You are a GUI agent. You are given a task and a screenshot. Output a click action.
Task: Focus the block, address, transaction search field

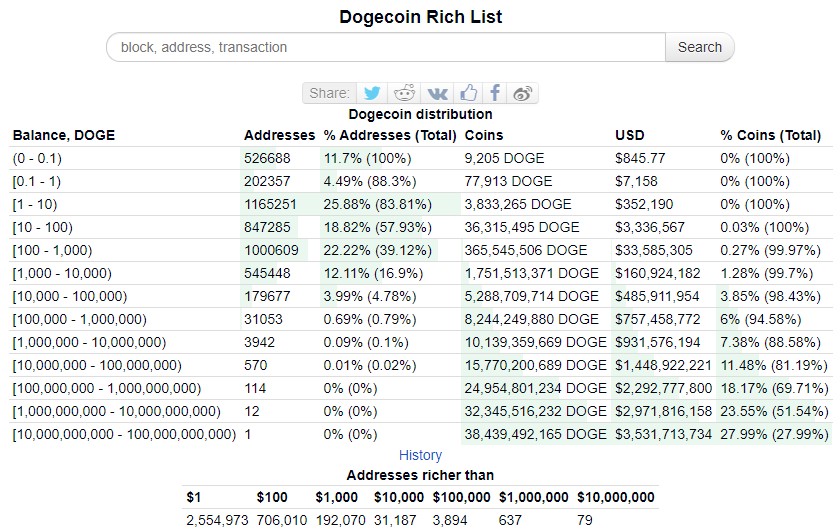pyautogui.click(x=385, y=47)
